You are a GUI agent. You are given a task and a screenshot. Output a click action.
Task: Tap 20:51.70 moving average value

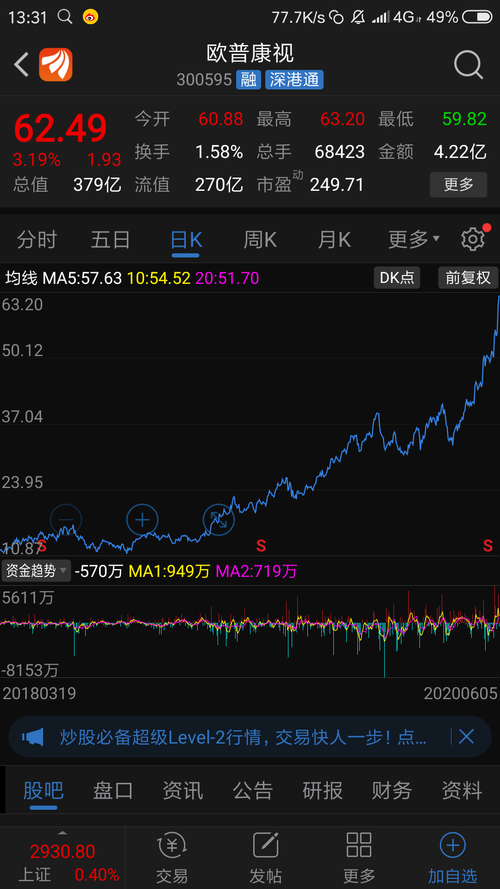click(x=227, y=278)
